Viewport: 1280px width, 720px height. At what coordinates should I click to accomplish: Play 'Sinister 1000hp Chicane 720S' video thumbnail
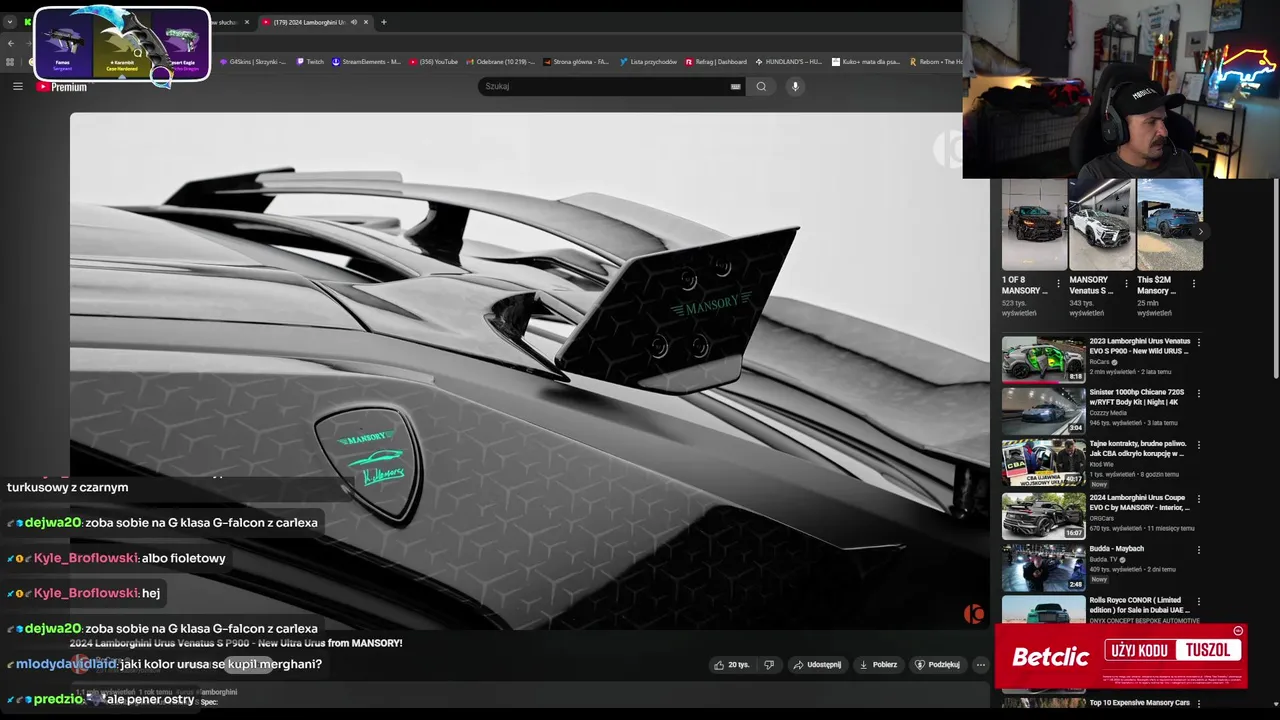tap(1043, 411)
